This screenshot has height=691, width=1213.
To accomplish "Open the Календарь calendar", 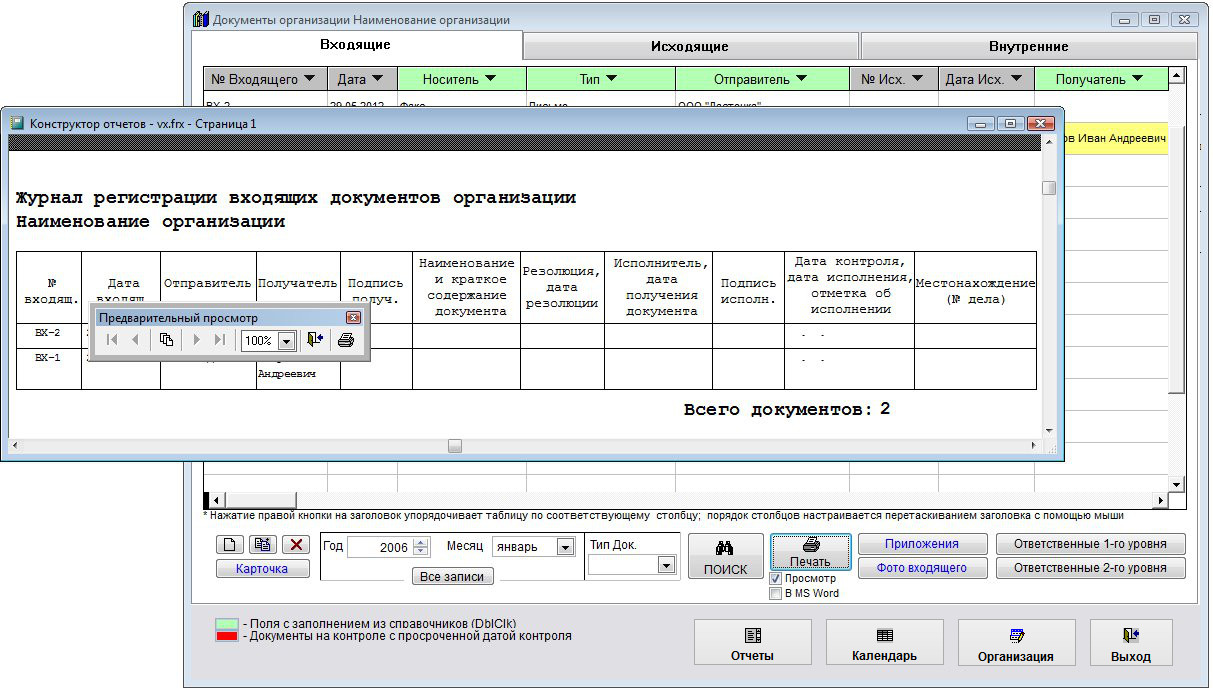I will click(884, 643).
